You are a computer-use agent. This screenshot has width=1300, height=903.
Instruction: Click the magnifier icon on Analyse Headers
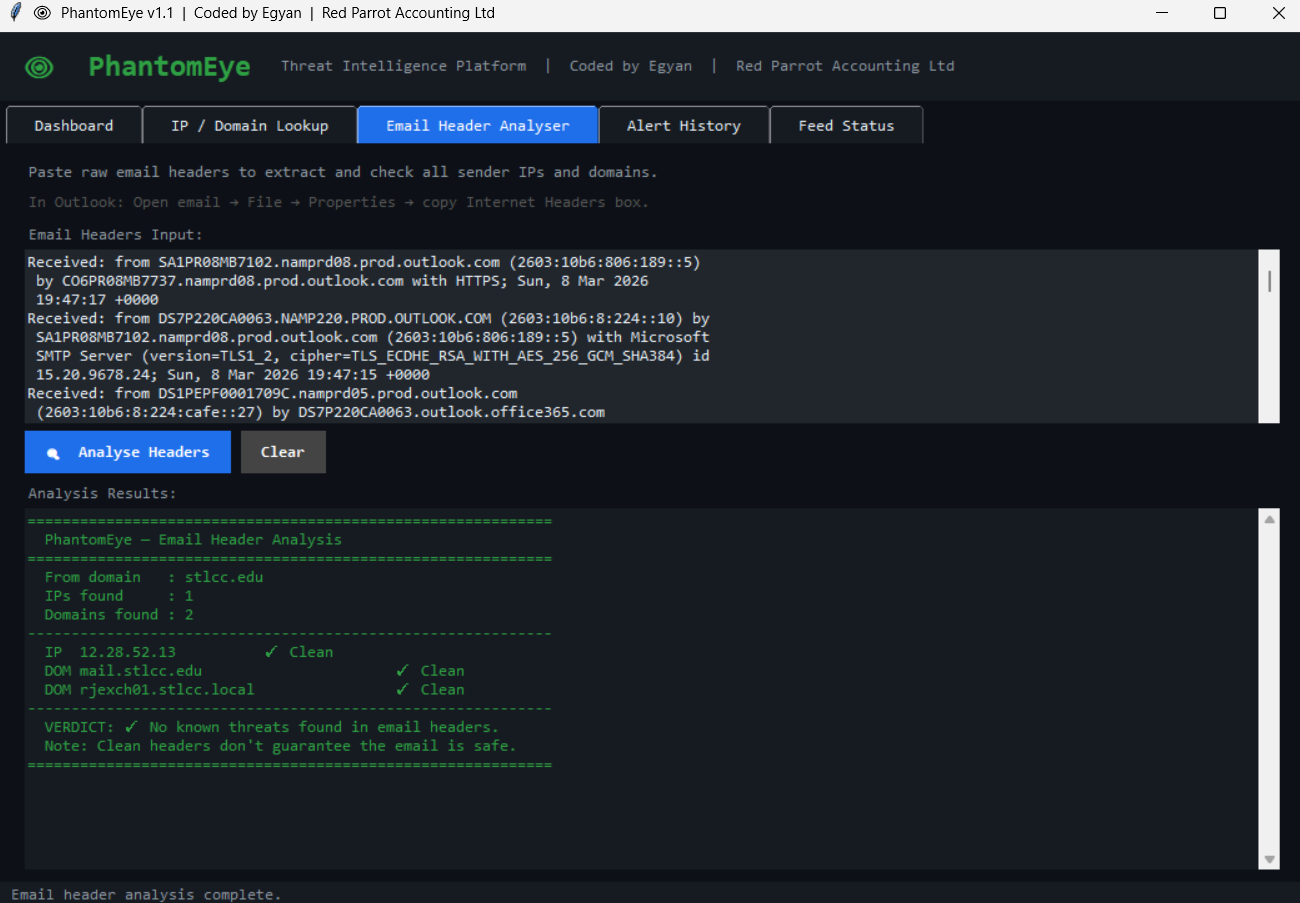(x=54, y=453)
